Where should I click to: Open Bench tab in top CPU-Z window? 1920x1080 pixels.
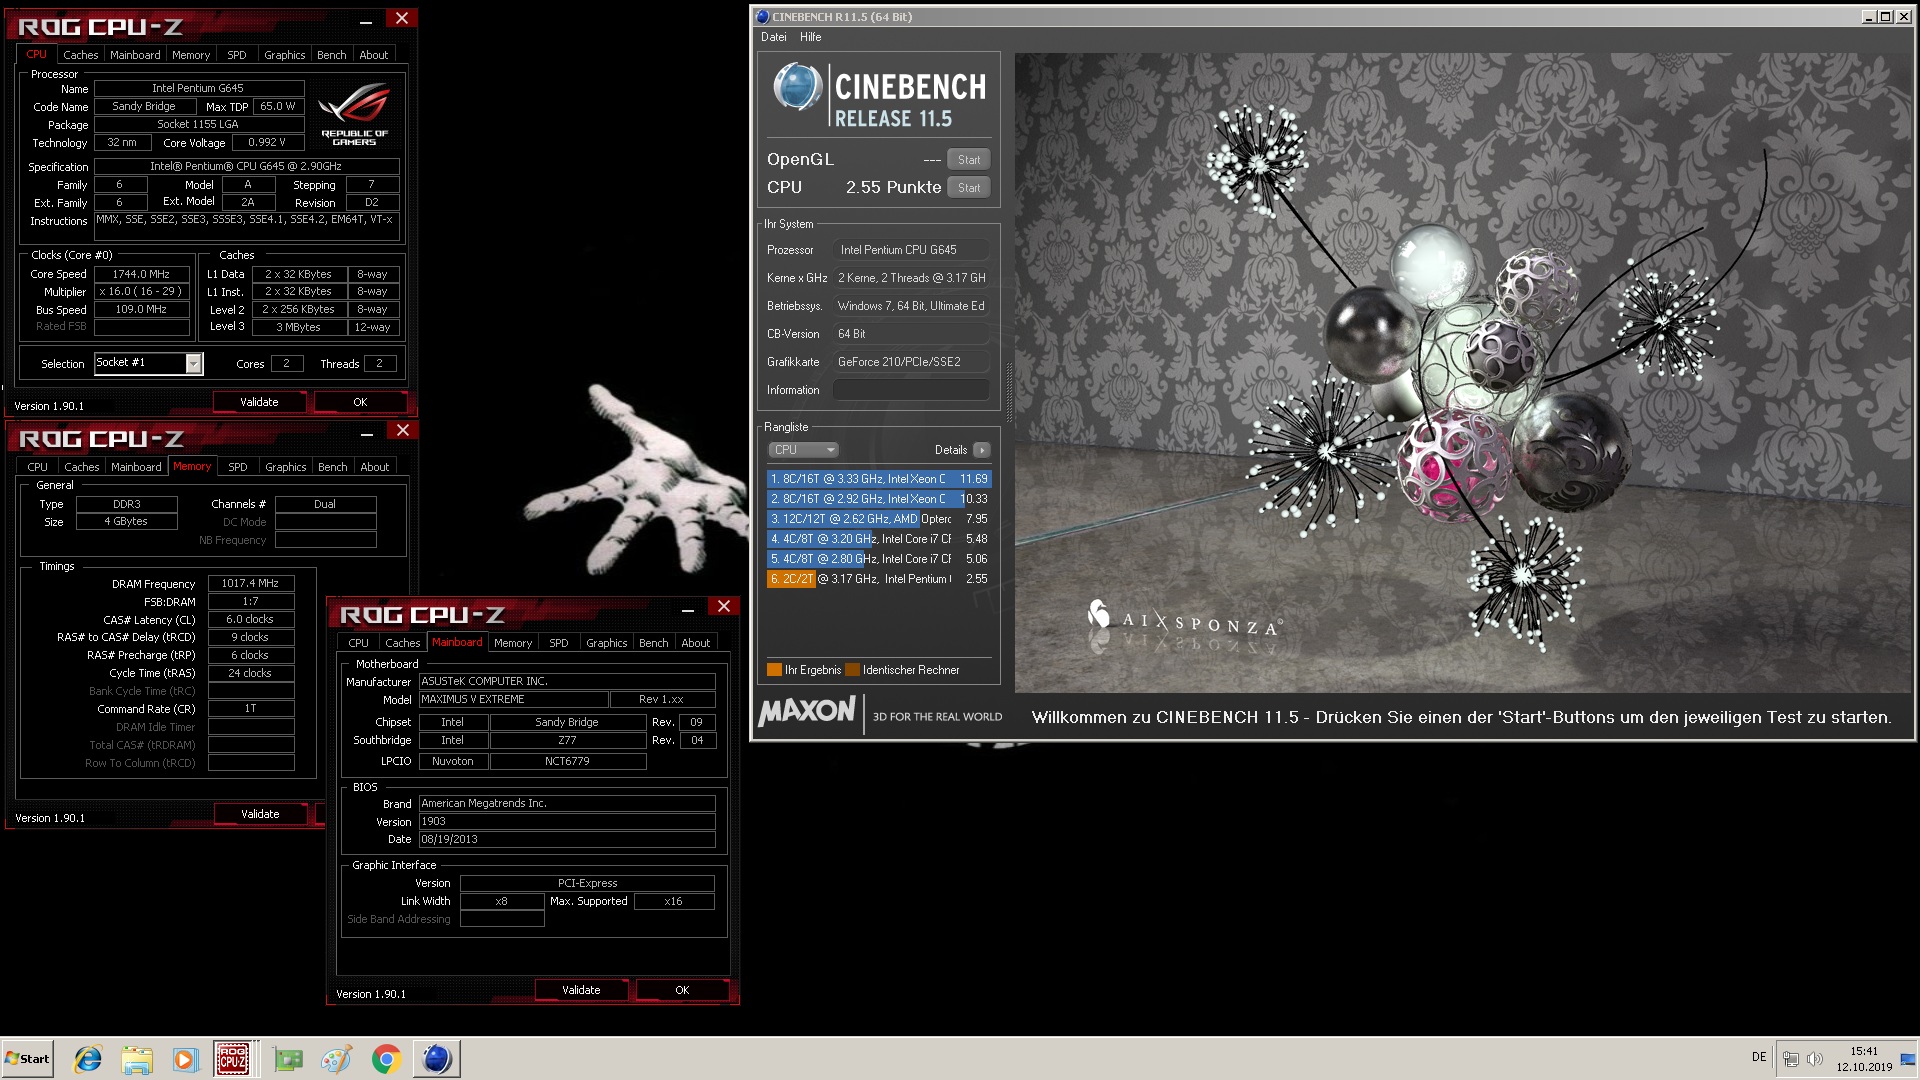332,55
